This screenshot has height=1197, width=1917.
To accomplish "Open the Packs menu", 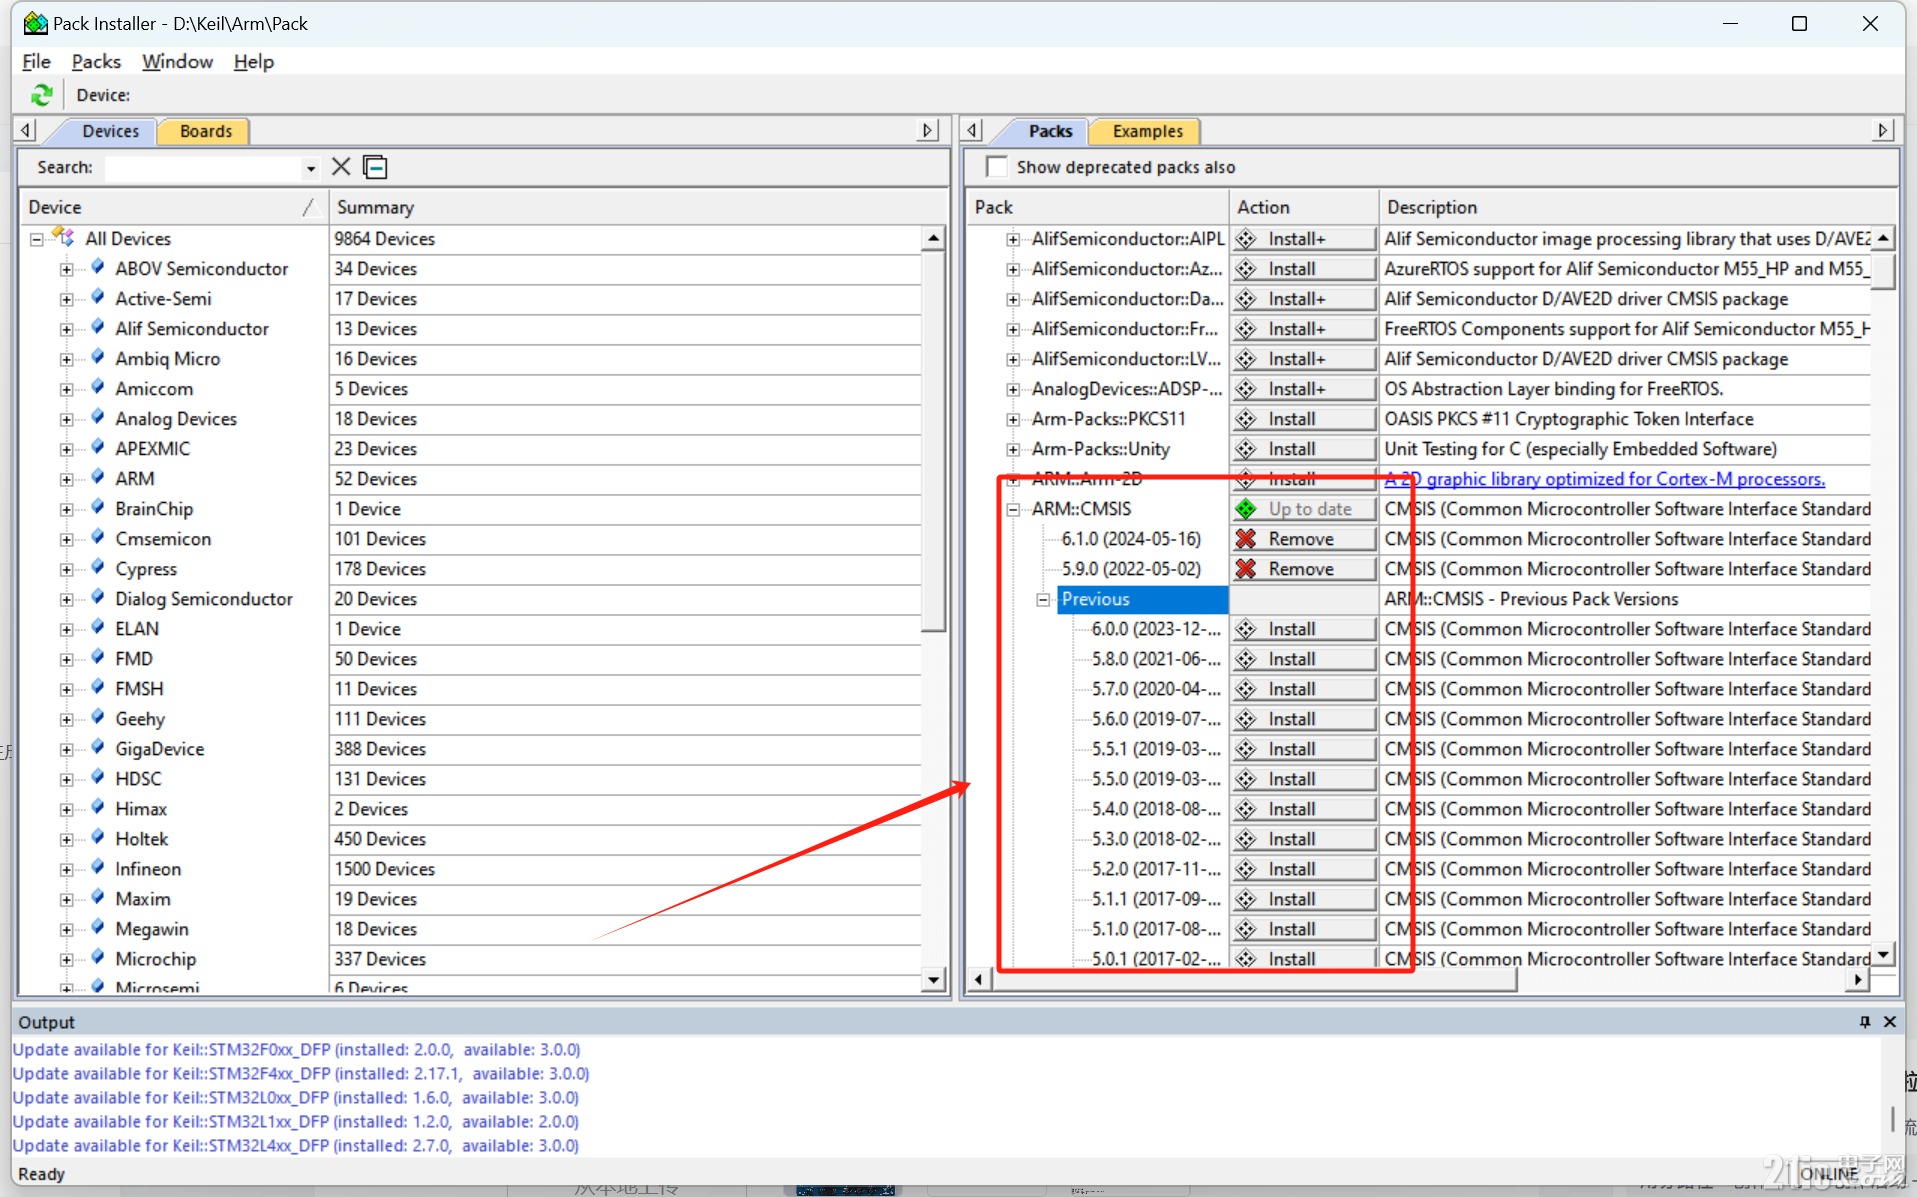I will pos(96,61).
